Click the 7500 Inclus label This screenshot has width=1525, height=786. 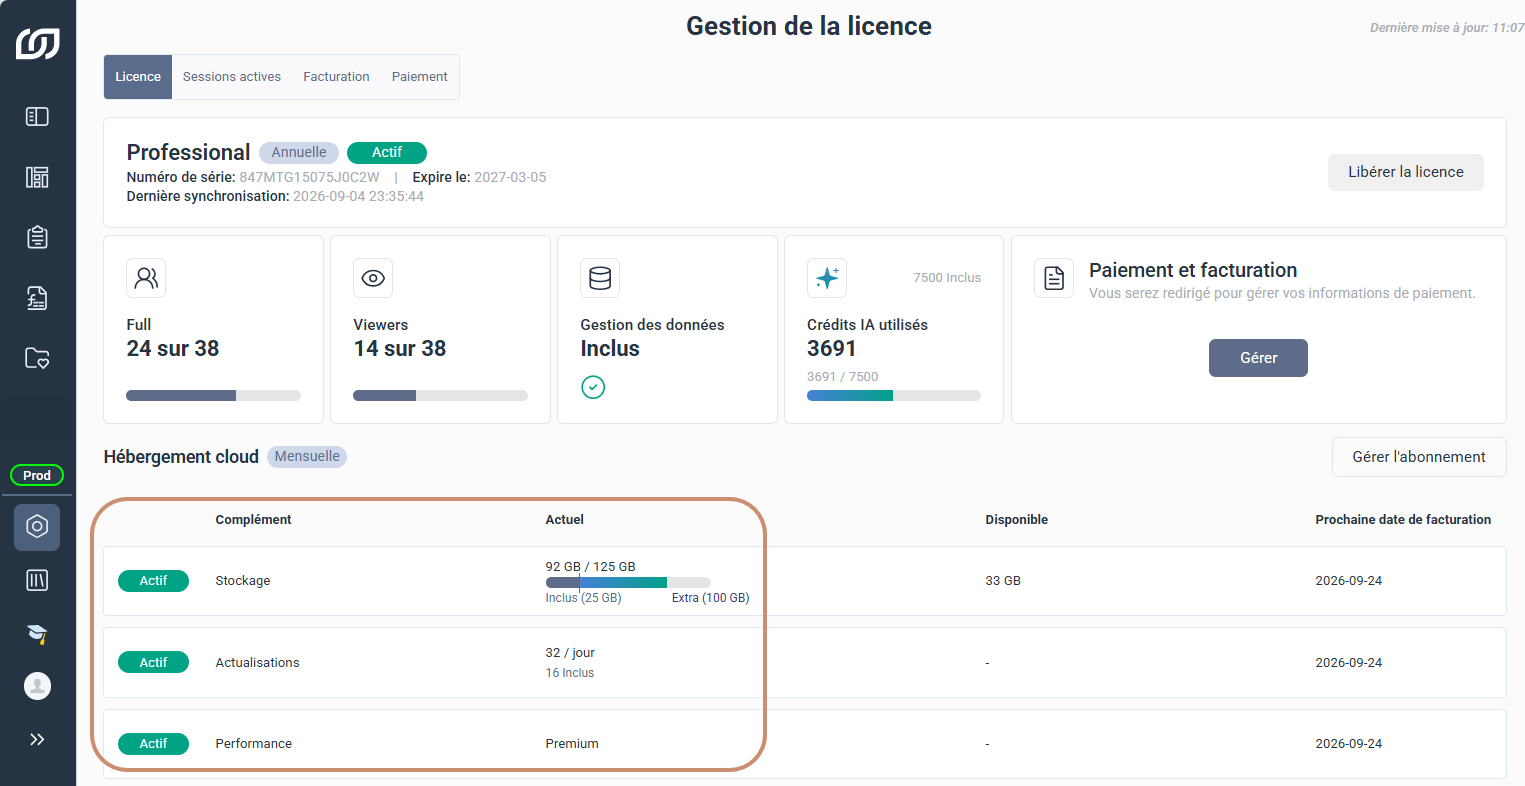(x=947, y=278)
